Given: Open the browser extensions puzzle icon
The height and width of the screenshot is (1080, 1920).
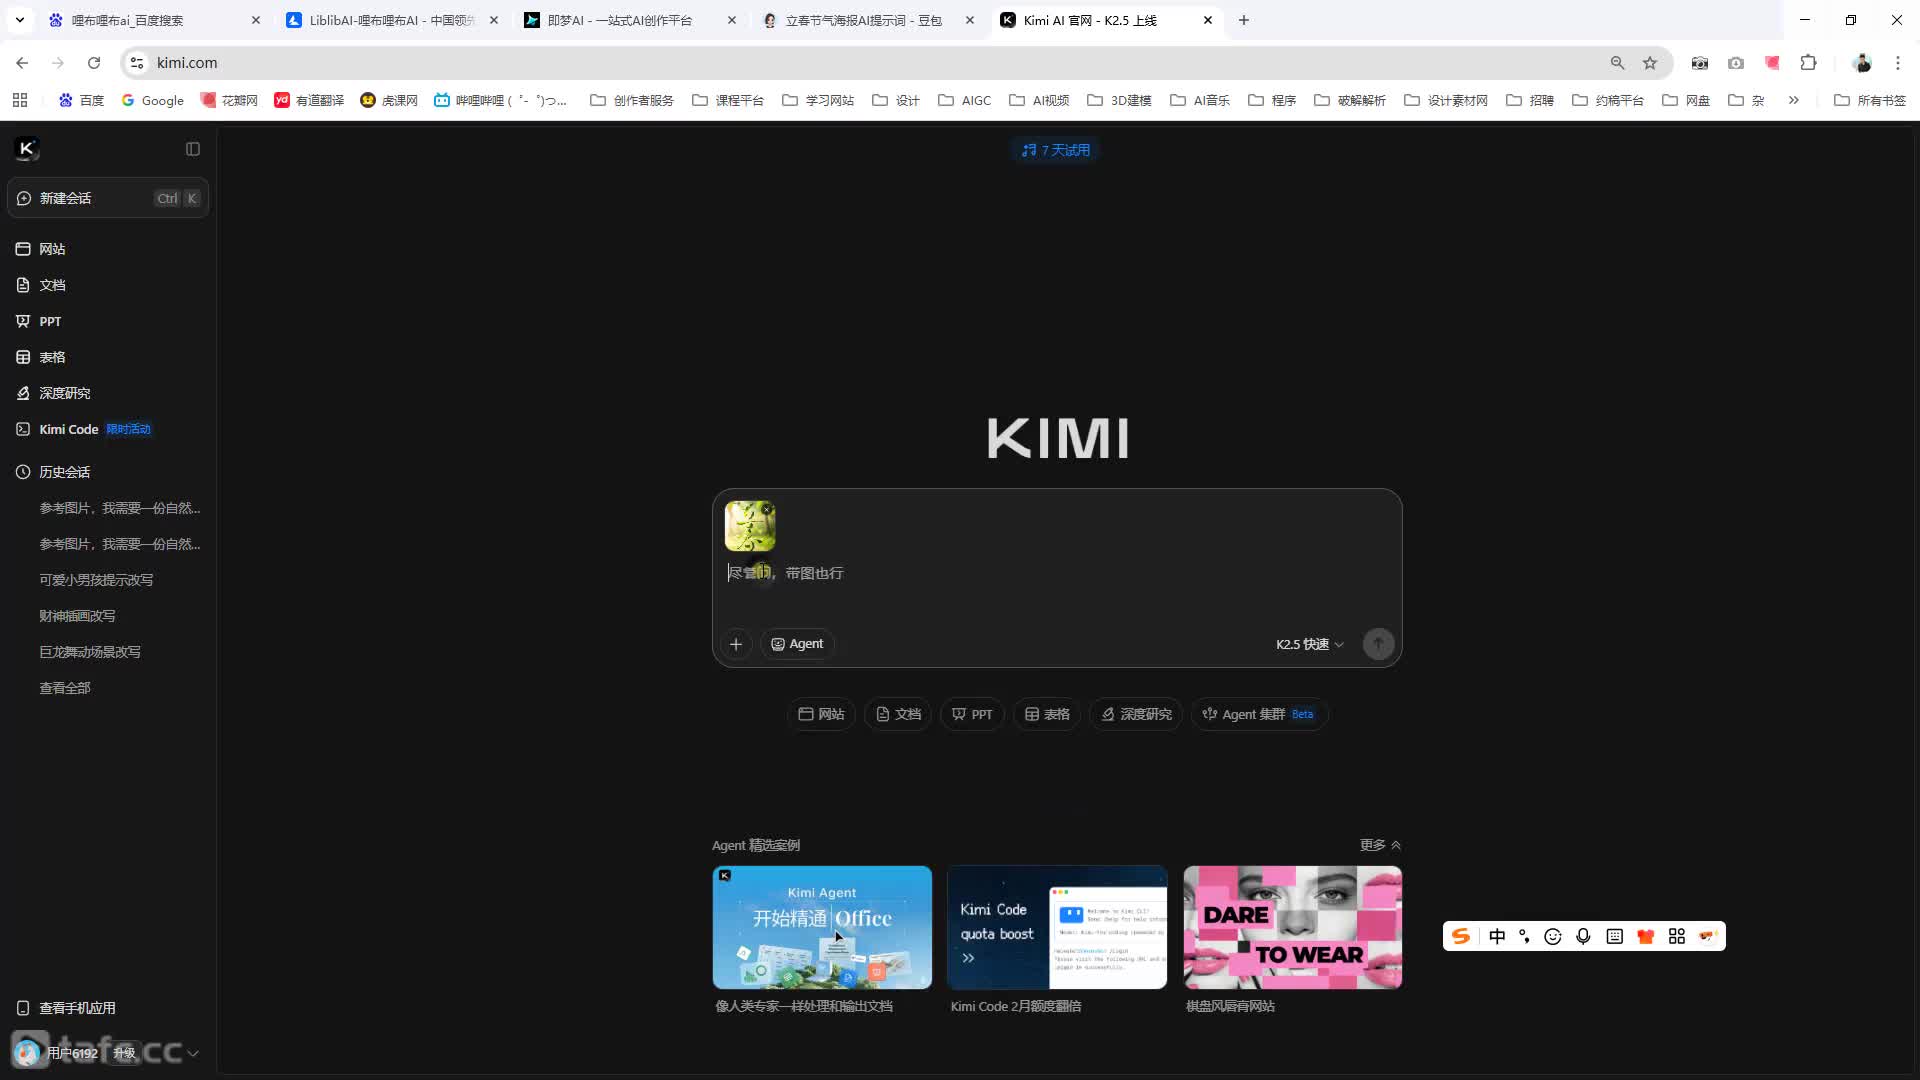Looking at the screenshot, I should click(1808, 63).
